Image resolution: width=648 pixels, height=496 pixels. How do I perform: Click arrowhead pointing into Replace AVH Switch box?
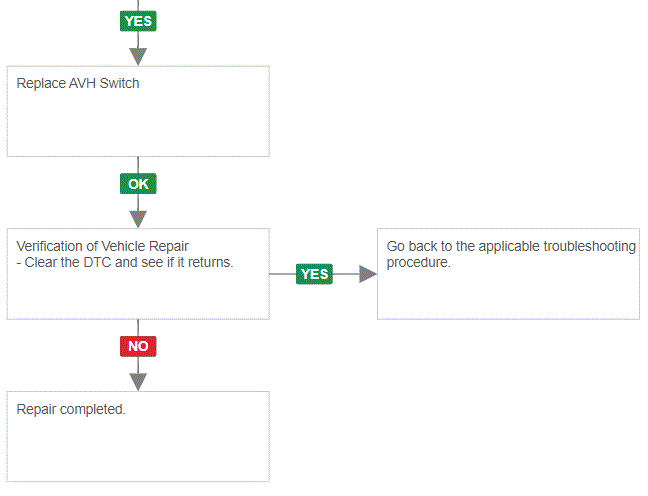click(x=138, y=57)
